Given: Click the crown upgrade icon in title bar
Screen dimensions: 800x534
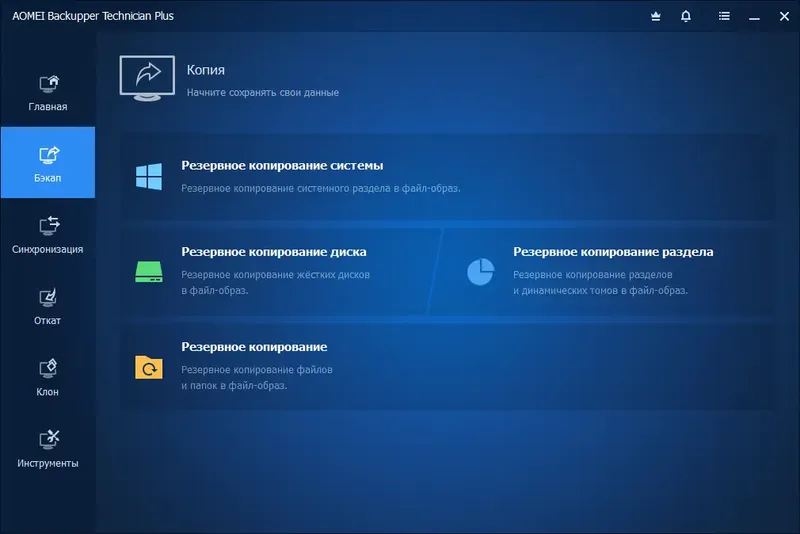Looking at the screenshot, I should tap(656, 16).
